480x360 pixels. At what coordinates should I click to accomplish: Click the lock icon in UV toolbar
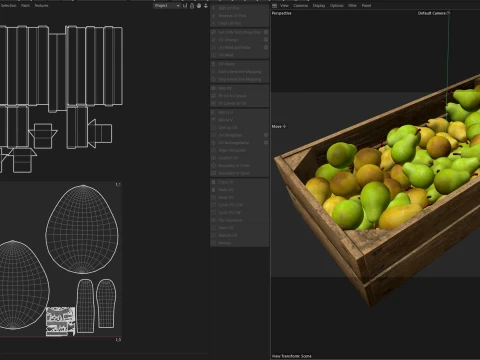click(x=192, y=6)
